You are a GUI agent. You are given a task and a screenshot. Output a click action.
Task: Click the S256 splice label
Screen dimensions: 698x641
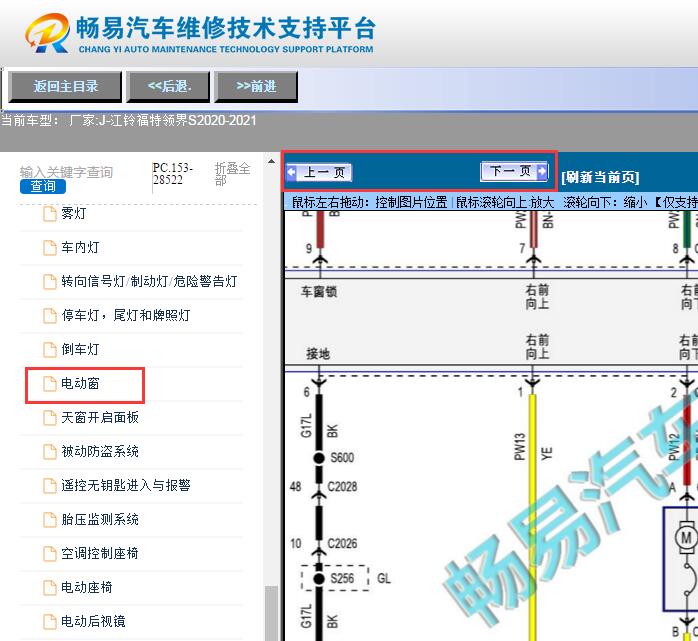(x=342, y=578)
